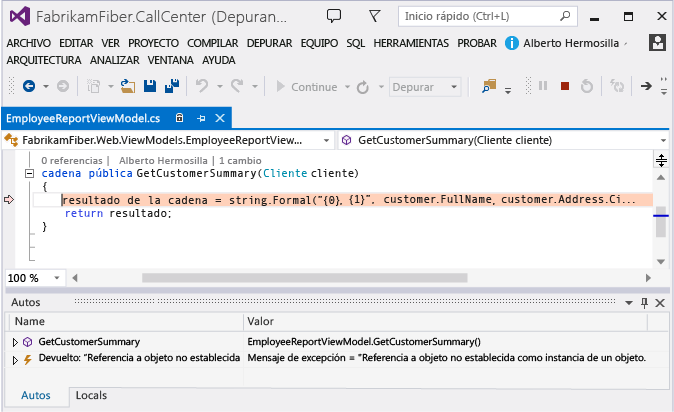
Task: Collapse the GetCustomerSummary method outline box
Action: pyautogui.click(x=29, y=173)
